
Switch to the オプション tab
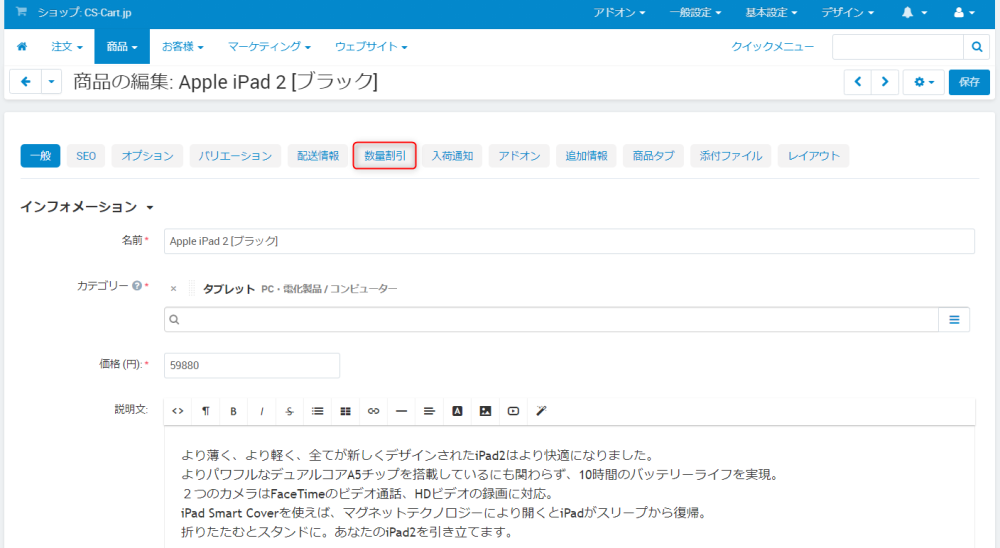point(147,156)
